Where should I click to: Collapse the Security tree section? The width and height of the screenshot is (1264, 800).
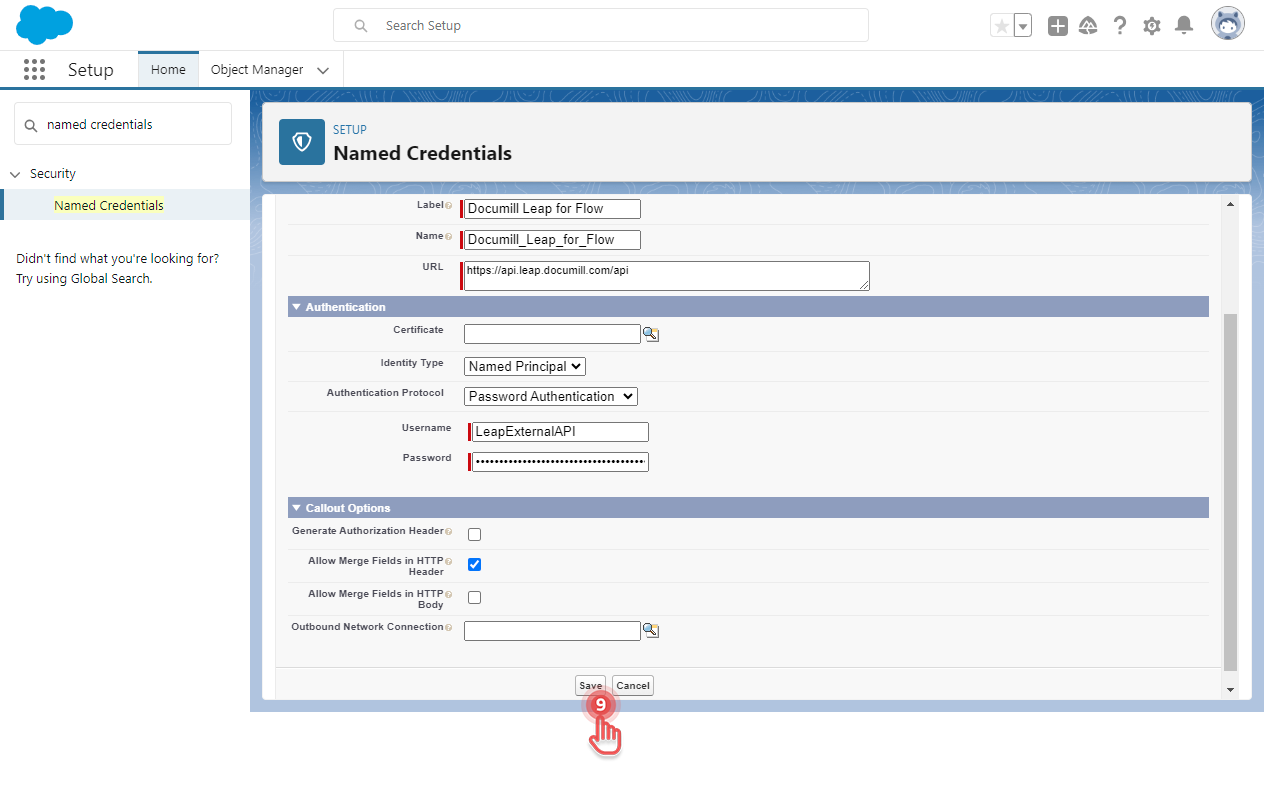tap(15, 174)
